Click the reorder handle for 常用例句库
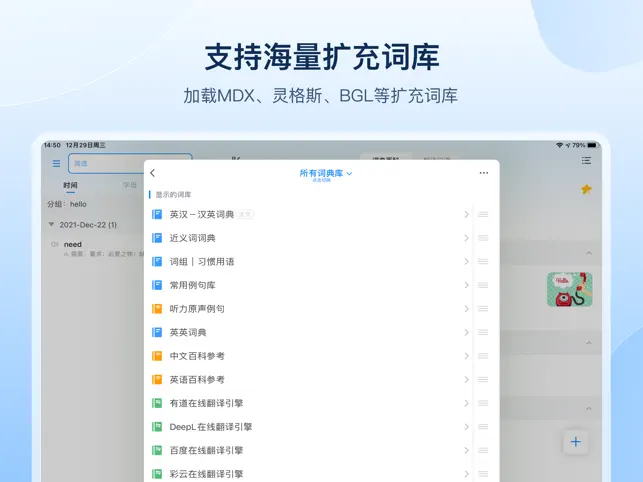Screen dimensions: 643x482 483,285
